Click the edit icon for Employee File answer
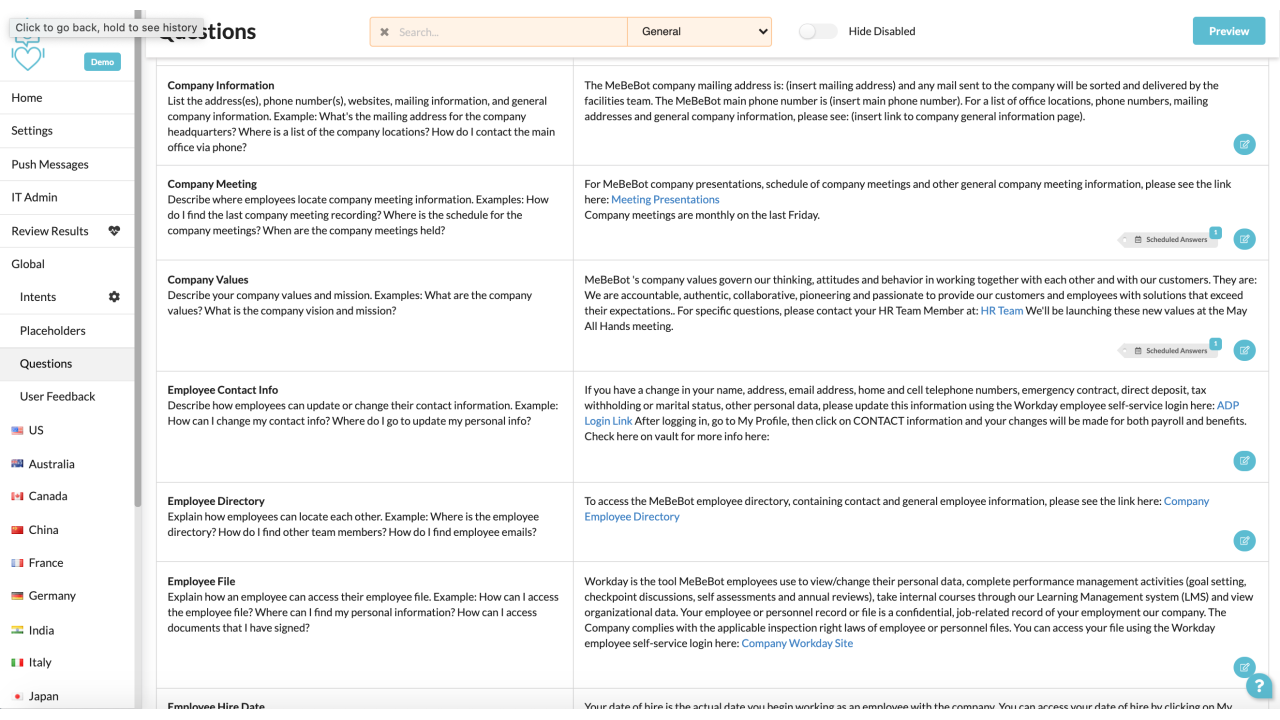The image size is (1280, 720). point(1244,667)
